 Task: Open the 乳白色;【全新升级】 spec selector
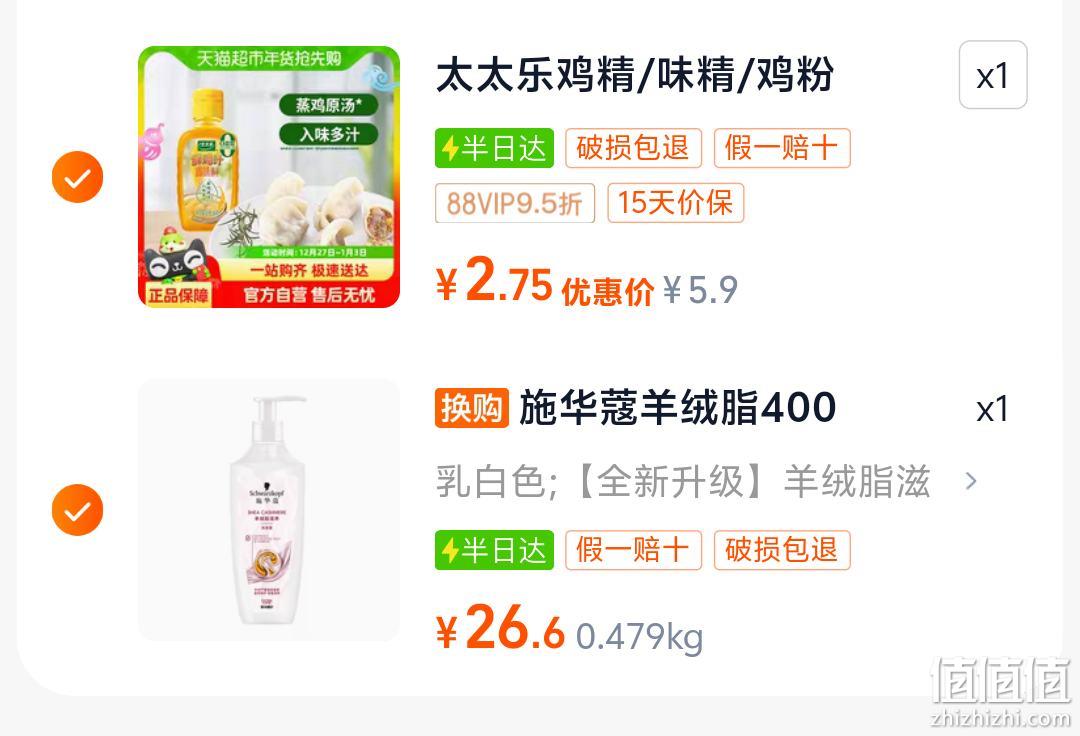pos(707,481)
